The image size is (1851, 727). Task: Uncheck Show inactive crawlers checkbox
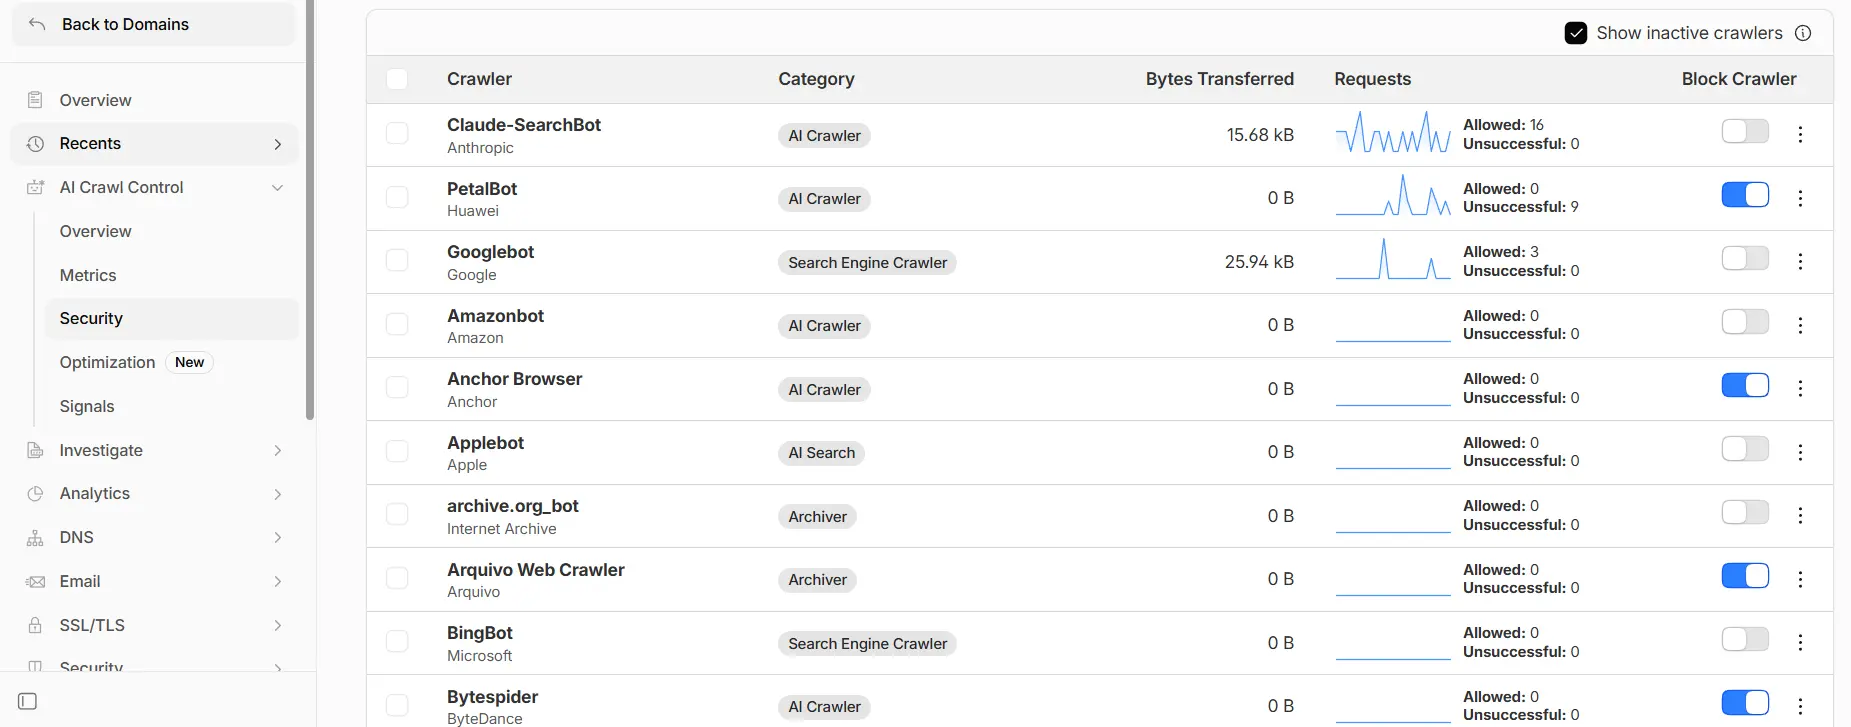tap(1575, 33)
